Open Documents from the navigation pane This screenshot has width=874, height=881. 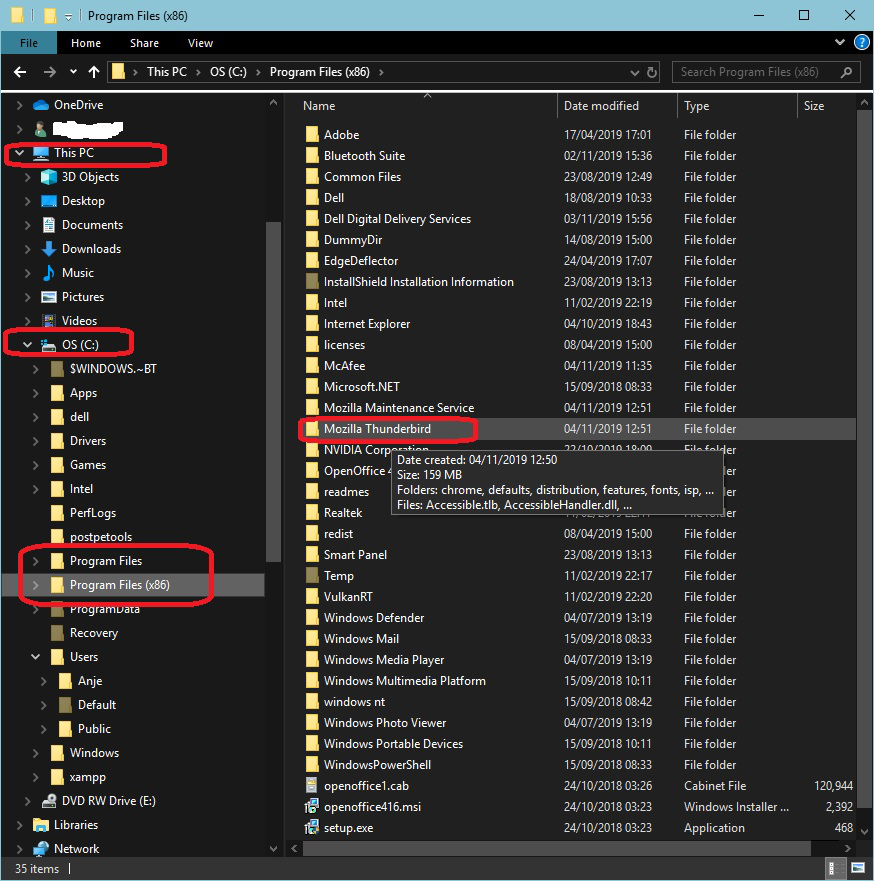point(92,225)
